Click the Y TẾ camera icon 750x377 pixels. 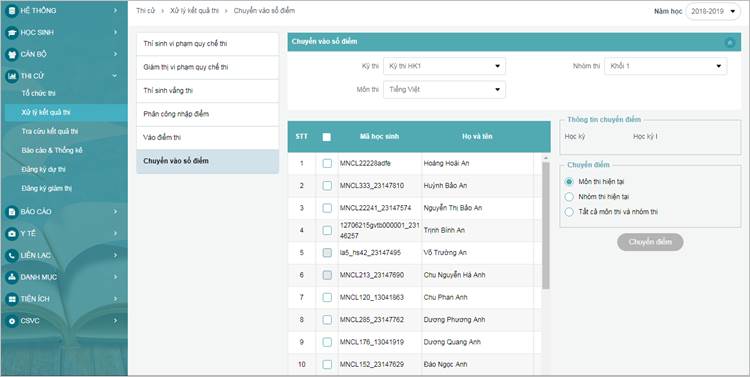(12, 233)
